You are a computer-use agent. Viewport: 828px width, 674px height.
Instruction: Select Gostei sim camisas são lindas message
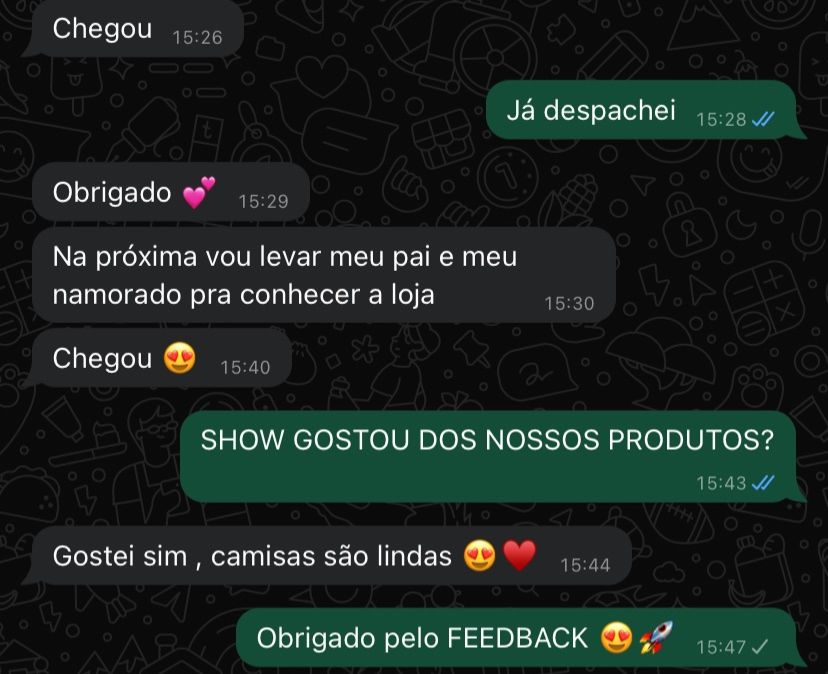pyautogui.click(x=327, y=556)
